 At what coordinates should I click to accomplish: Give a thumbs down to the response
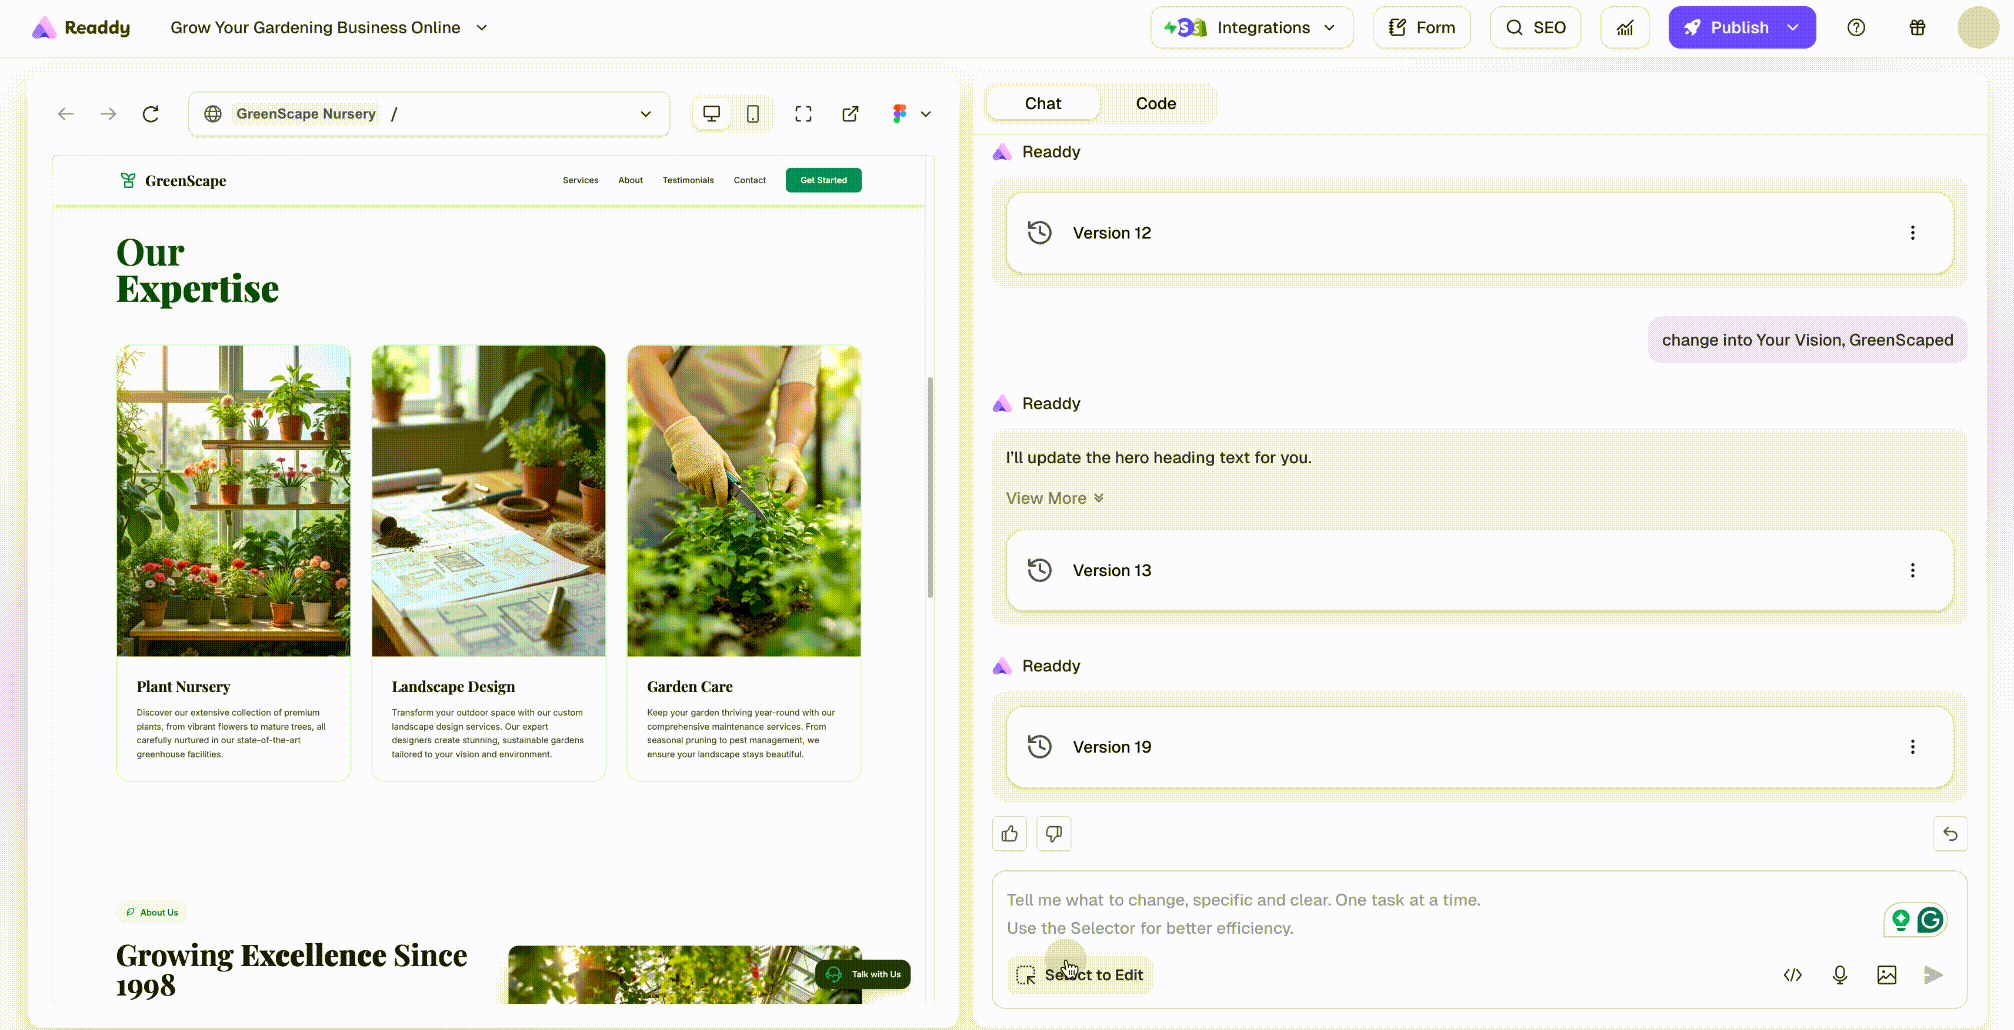pyautogui.click(x=1054, y=834)
